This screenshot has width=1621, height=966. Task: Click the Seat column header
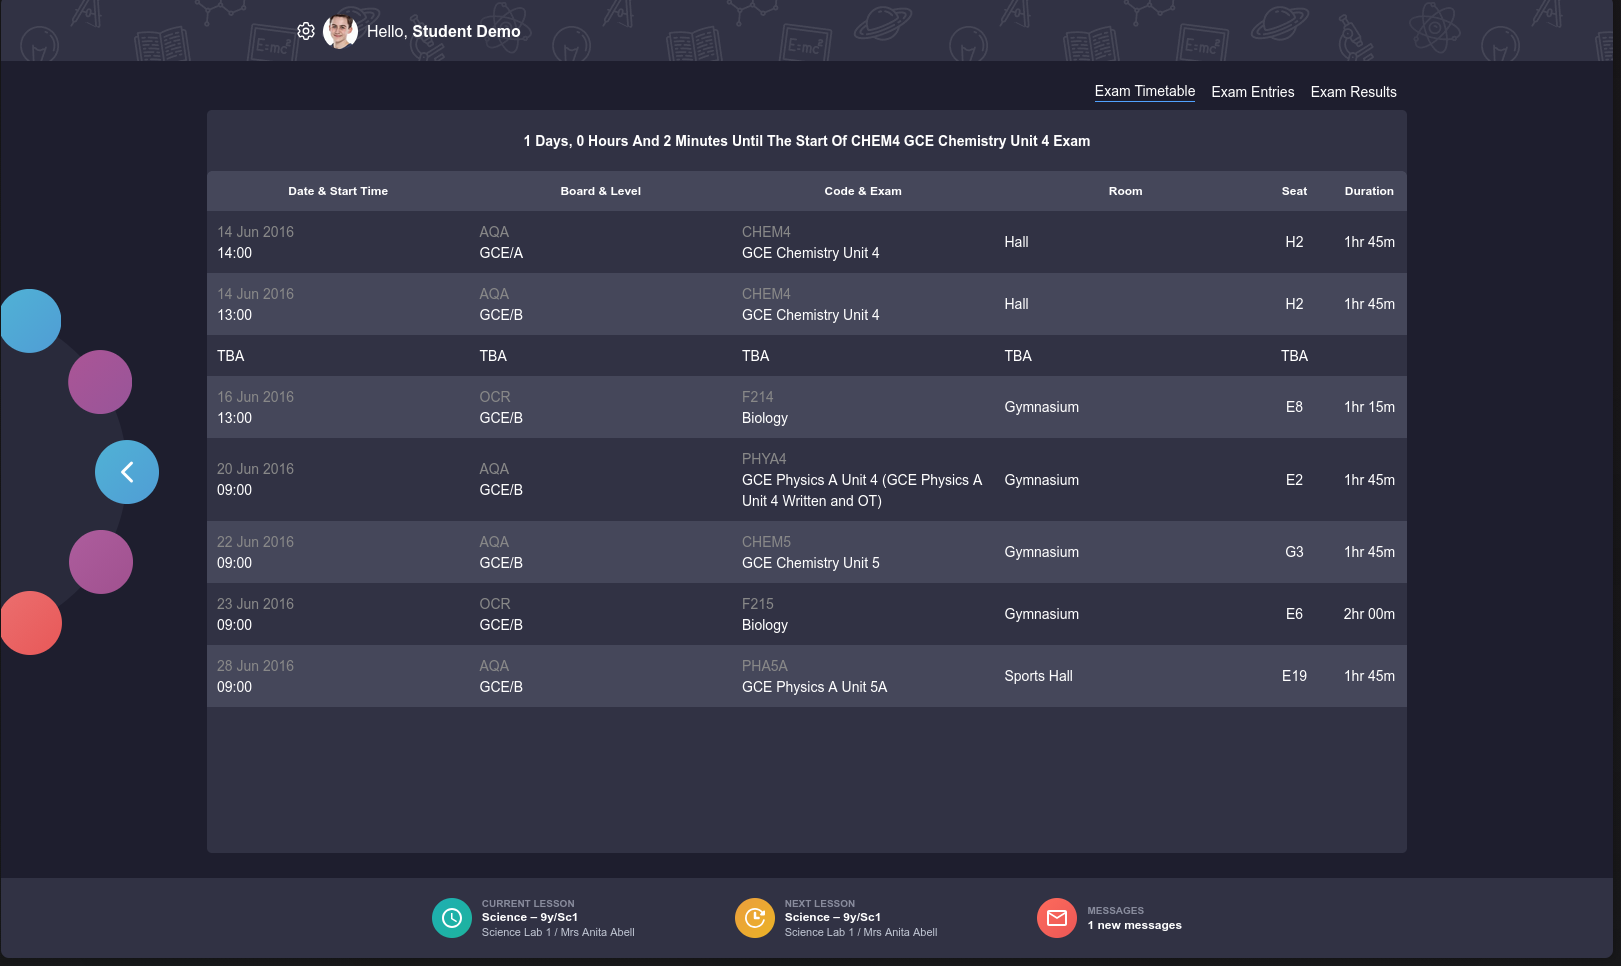[x=1294, y=191]
